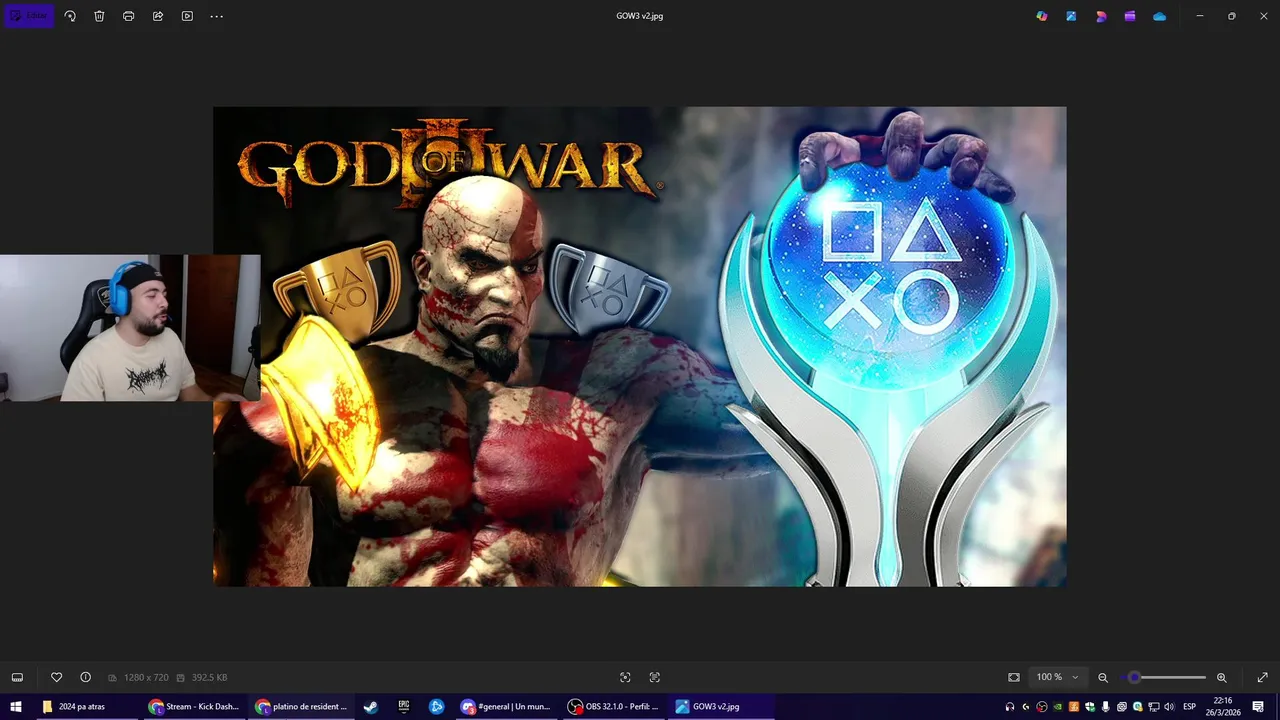Click the microphone tray icon
The height and width of the screenshot is (720, 1280).
1106,707
